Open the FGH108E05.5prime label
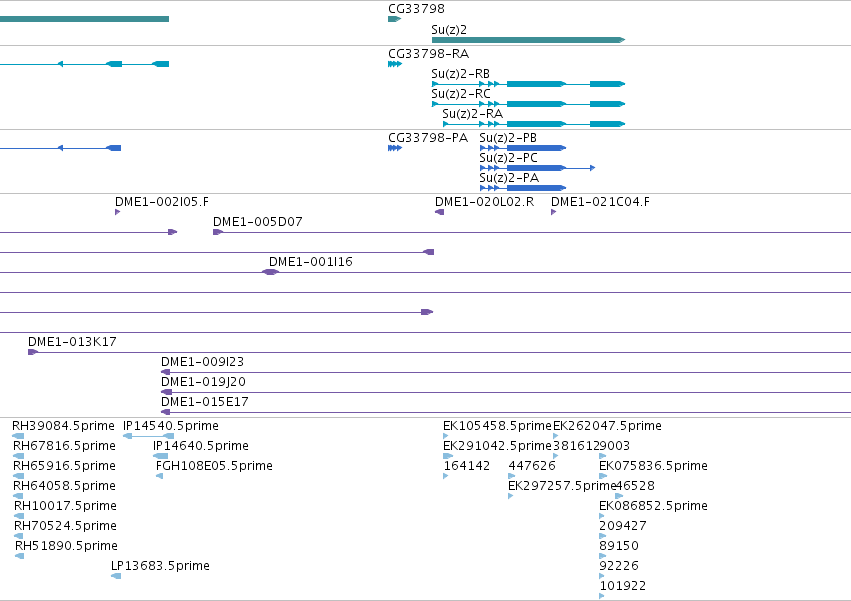Viewport: 851px width, 601px height. pos(214,466)
